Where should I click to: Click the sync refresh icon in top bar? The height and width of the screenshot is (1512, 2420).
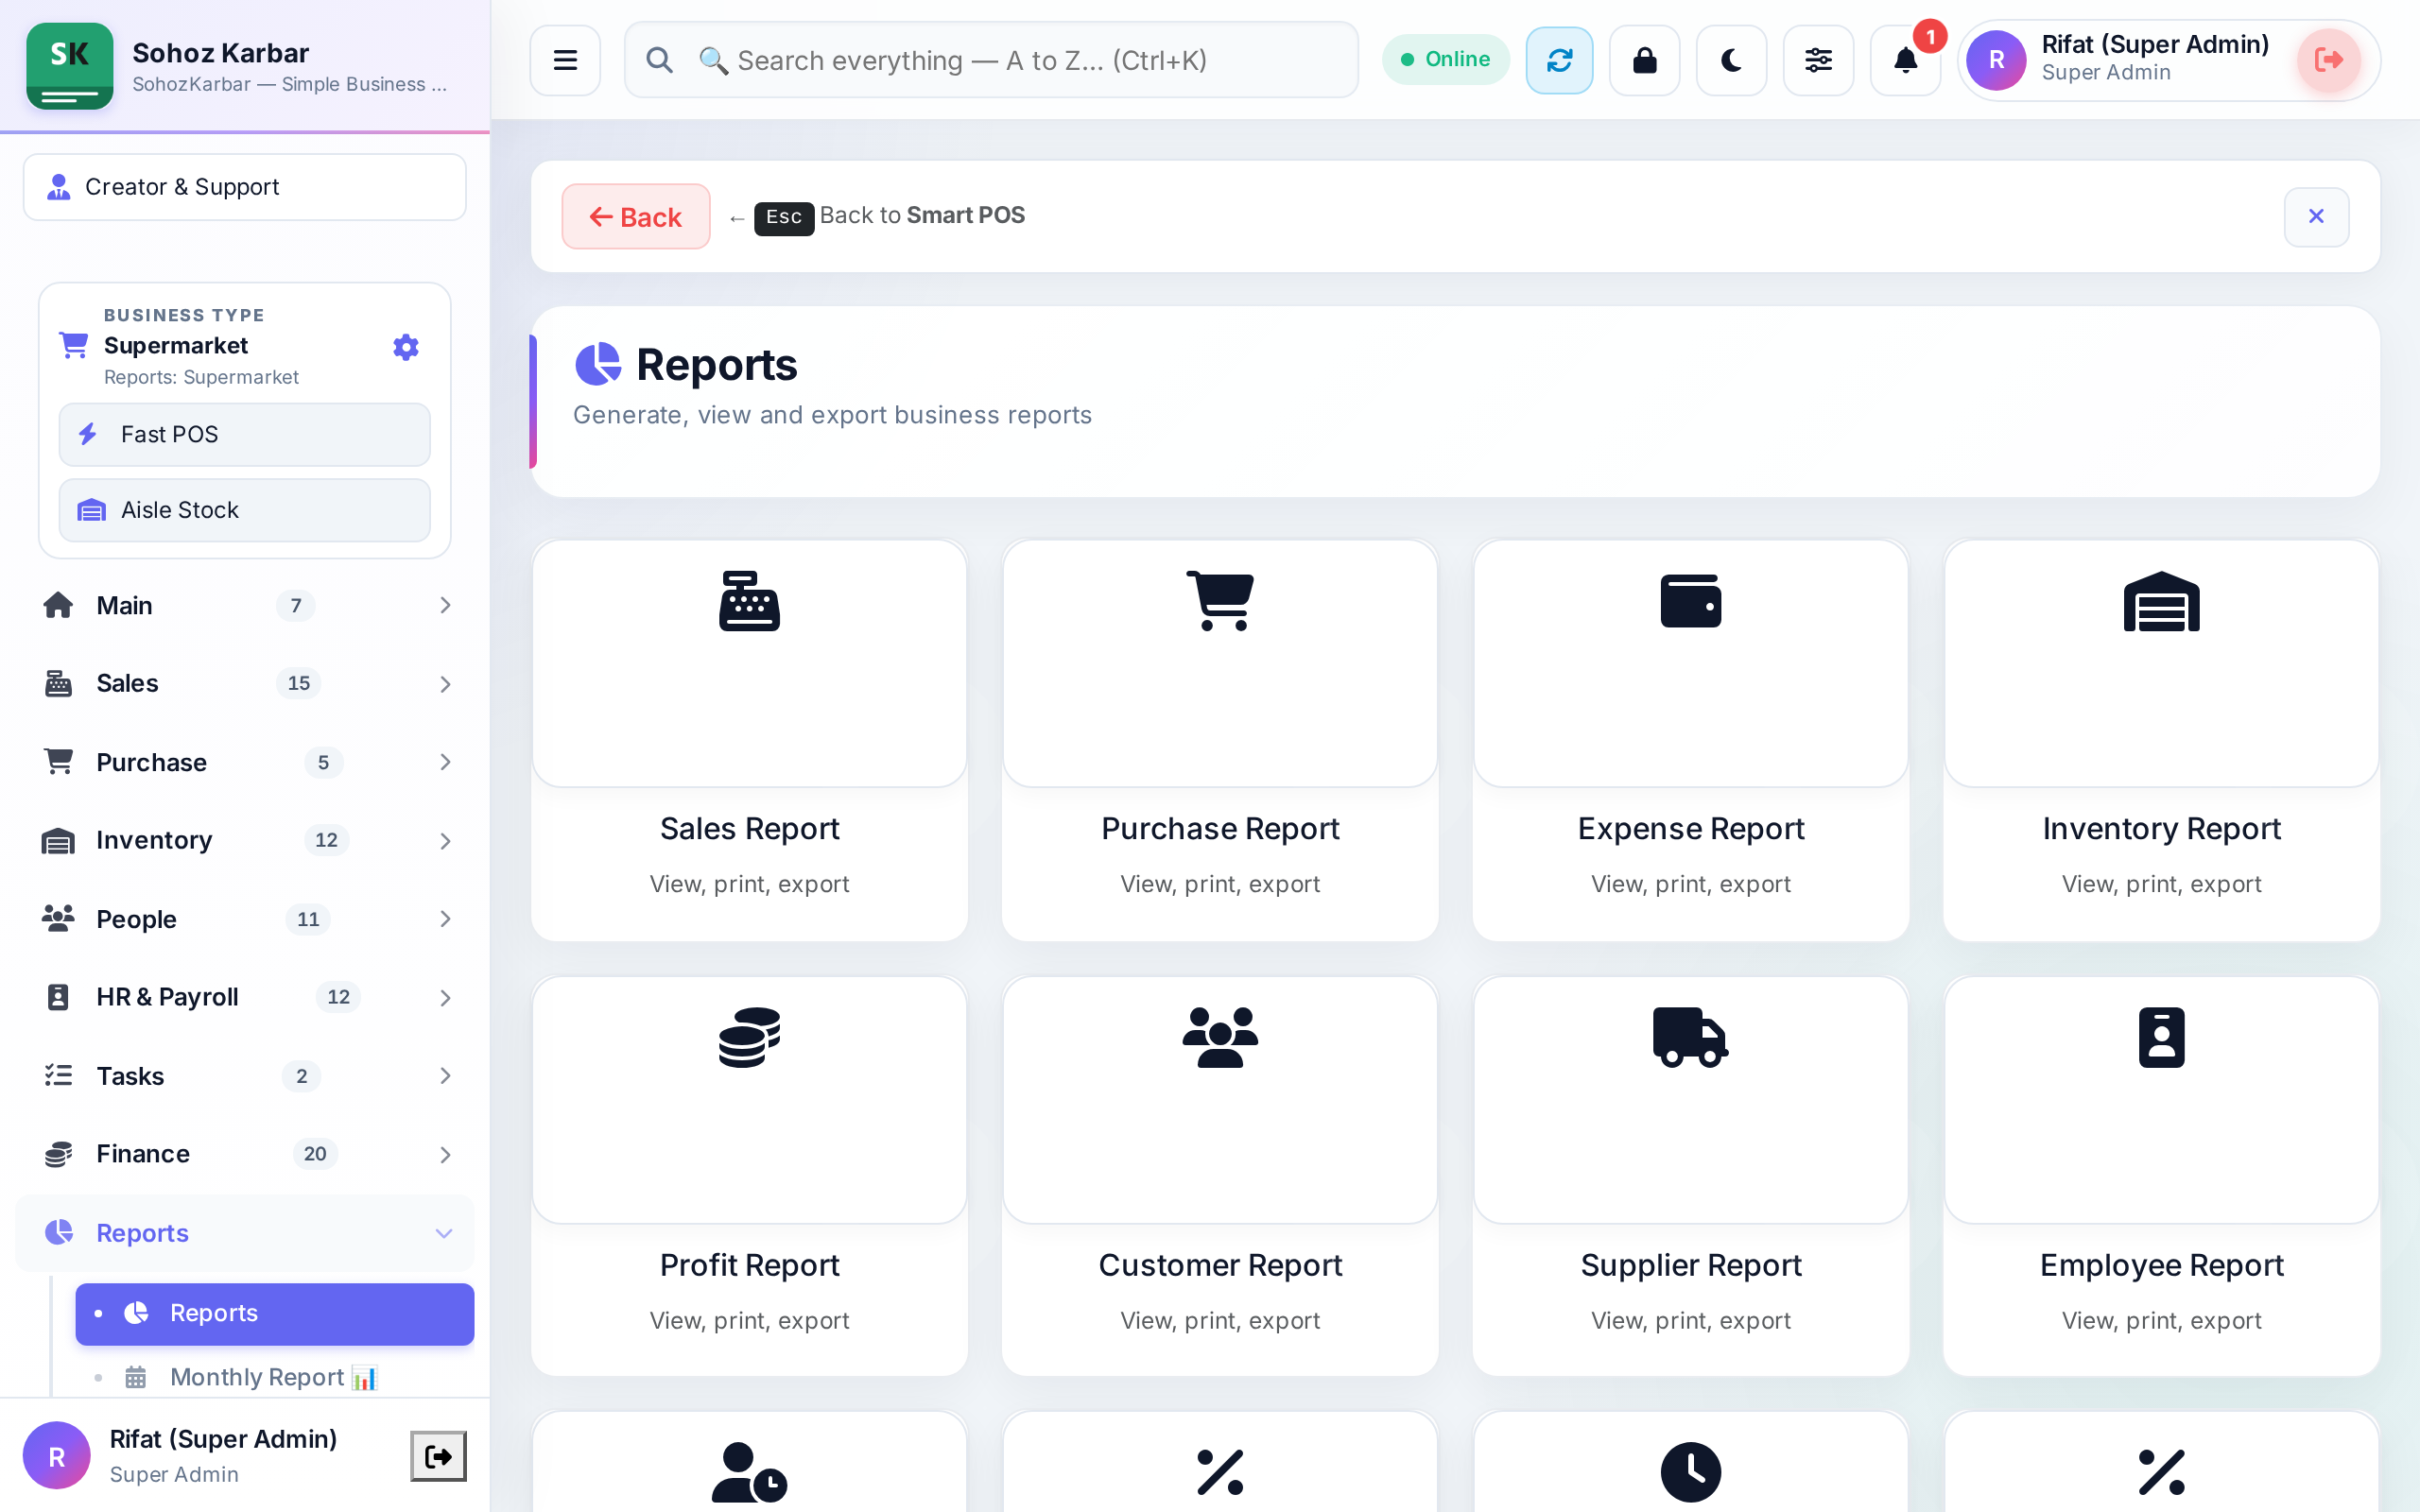click(x=1559, y=60)
